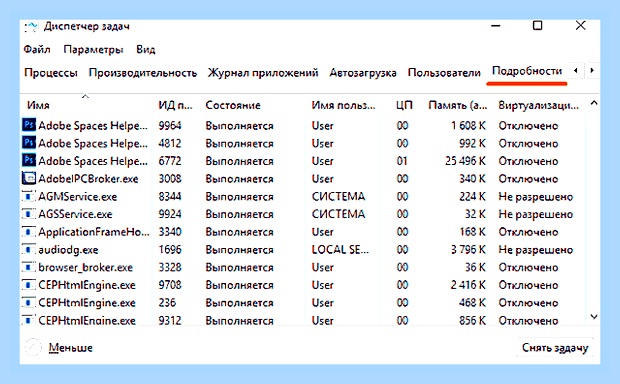Open the Вид menu

coord(146,49)
